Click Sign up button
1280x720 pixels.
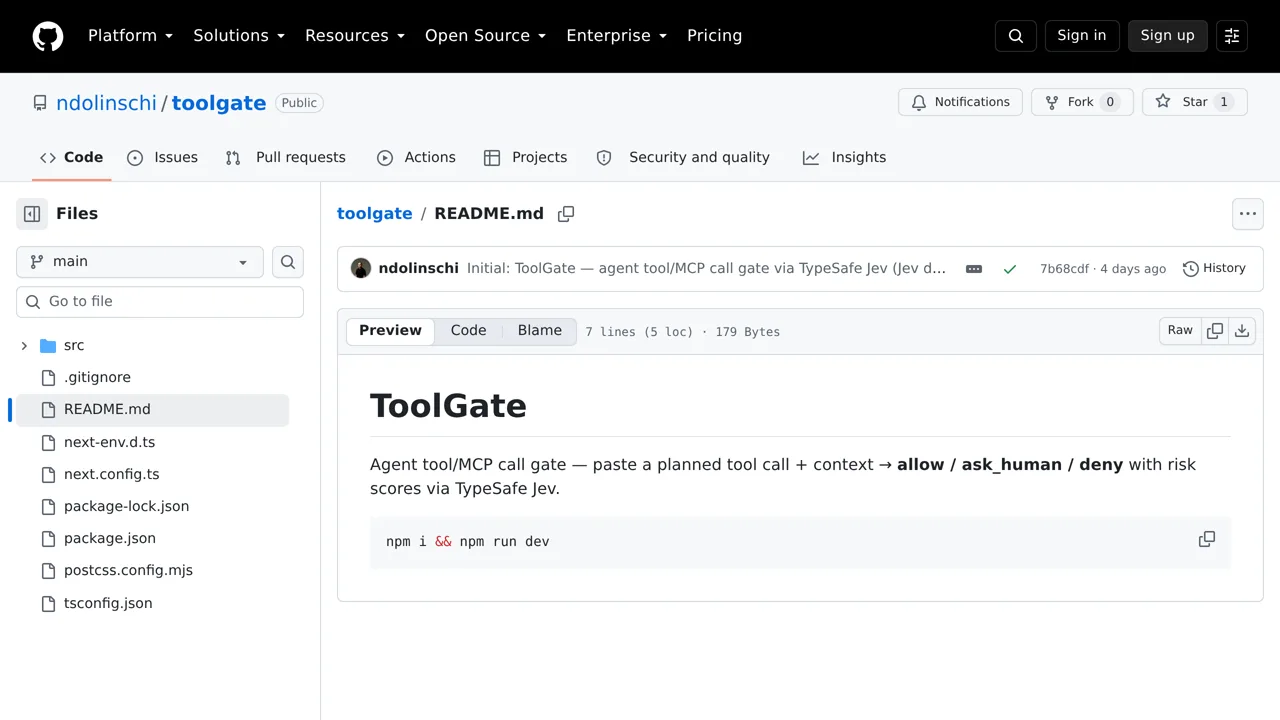point(1167,36)
